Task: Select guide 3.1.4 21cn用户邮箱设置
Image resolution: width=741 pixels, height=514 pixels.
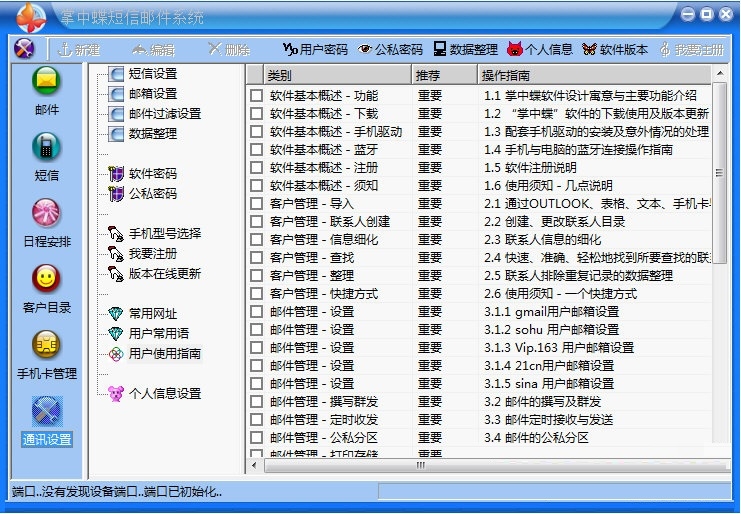Action: click(549, 366)
